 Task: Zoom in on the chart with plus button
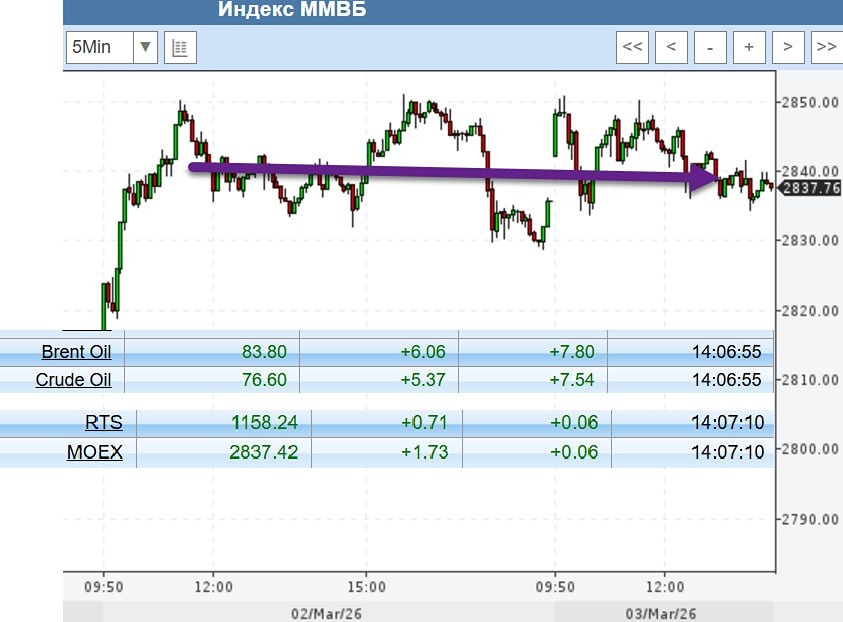point(749,47)
